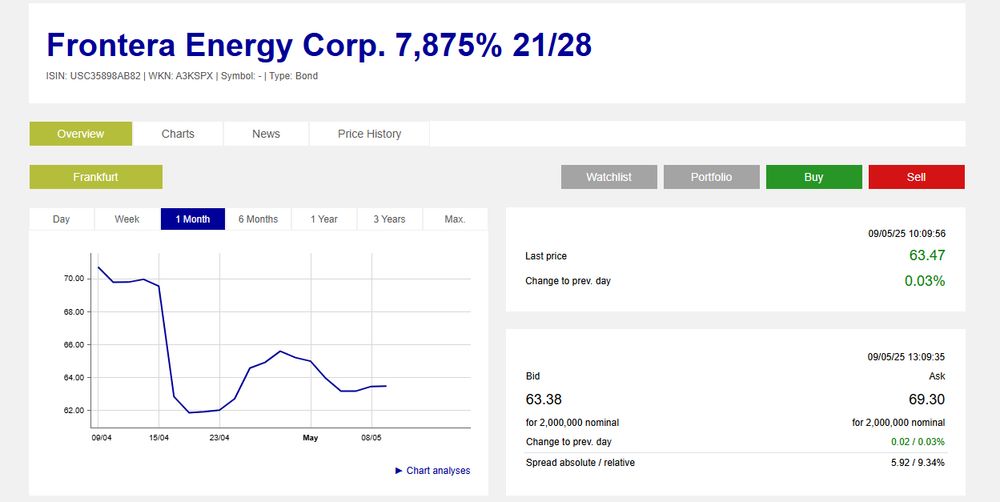The image size is (1000, 502).
Task: Click last price value 63.47
Action: coord(927,255)
